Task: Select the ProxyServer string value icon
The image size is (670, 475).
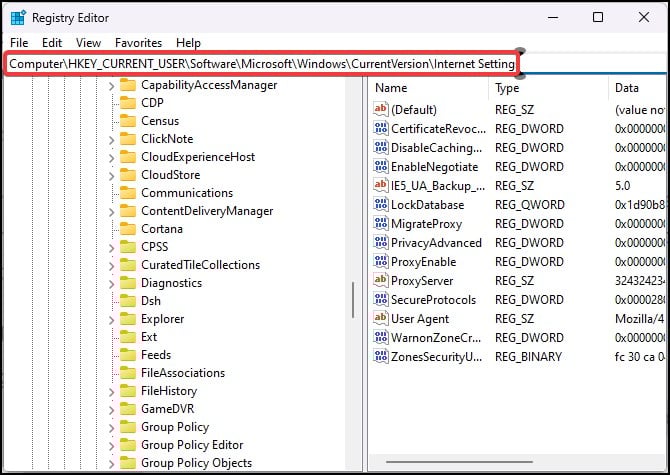Action: pyautogui.click(x=380, y=280)
